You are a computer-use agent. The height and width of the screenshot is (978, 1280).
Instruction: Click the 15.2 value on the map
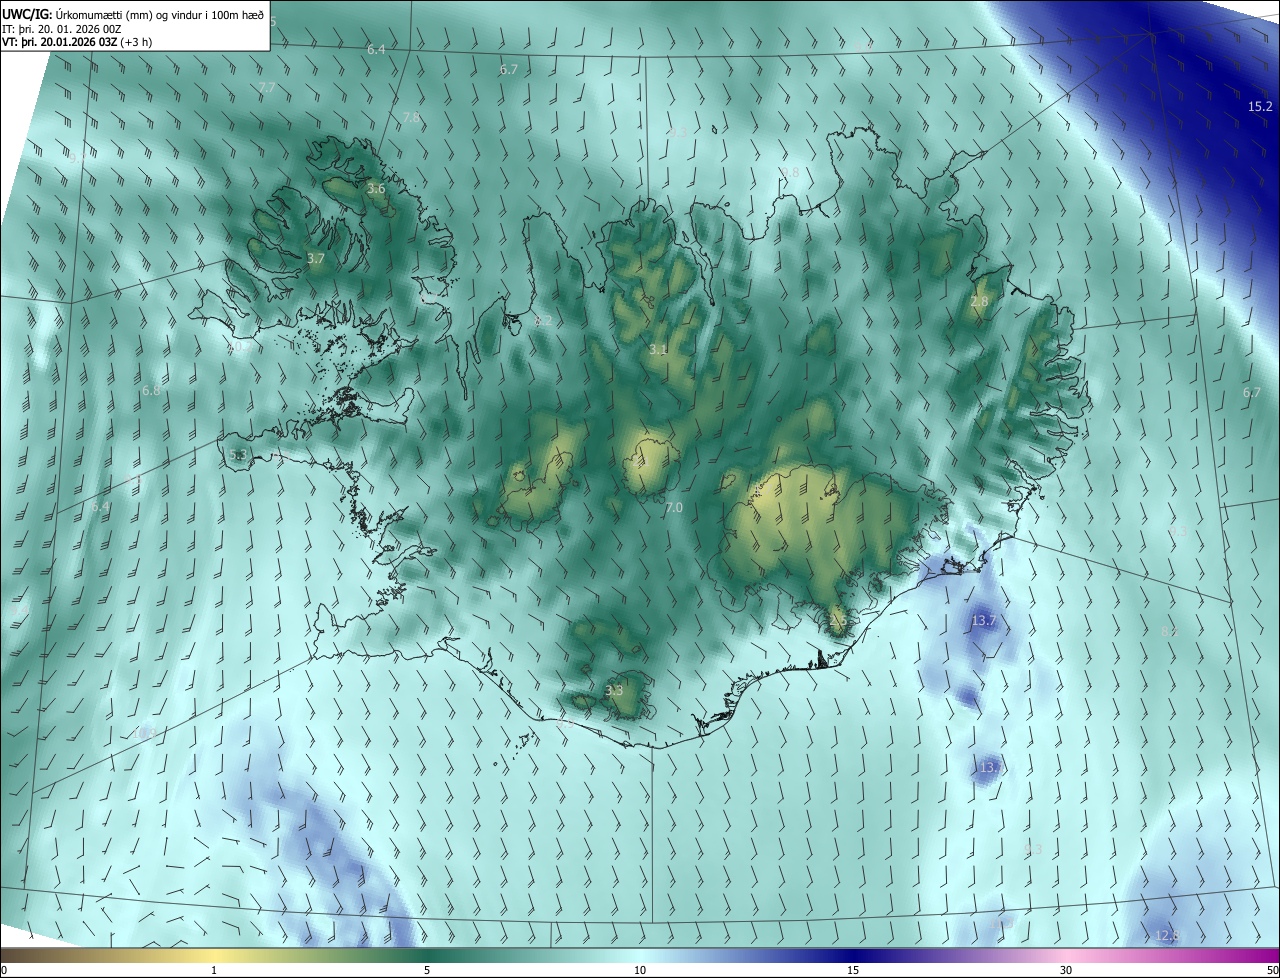[1260, 107]
